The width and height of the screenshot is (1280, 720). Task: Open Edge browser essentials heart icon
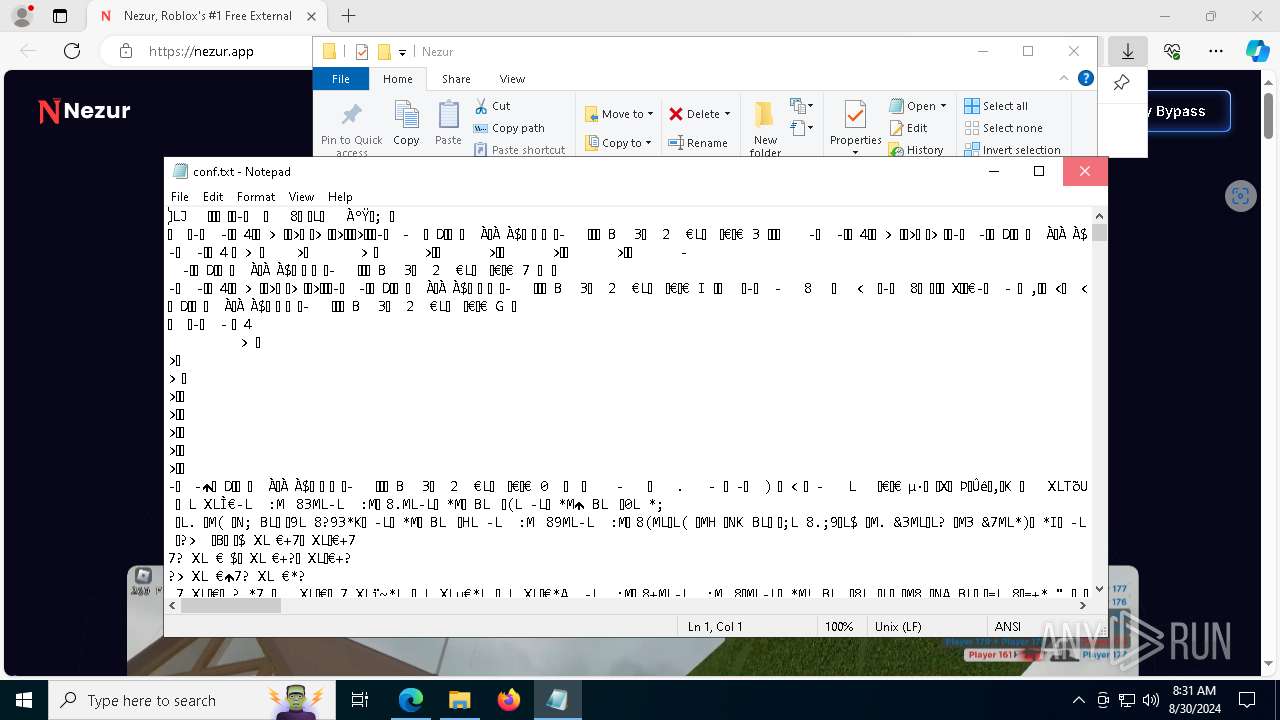point(1172,51)
